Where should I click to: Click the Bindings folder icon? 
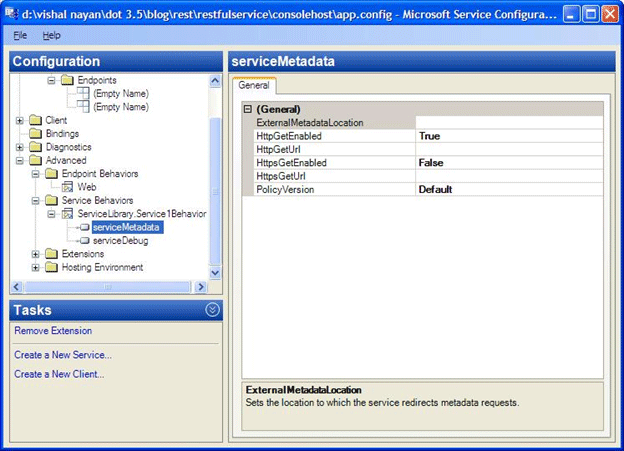tap(36, 134)
